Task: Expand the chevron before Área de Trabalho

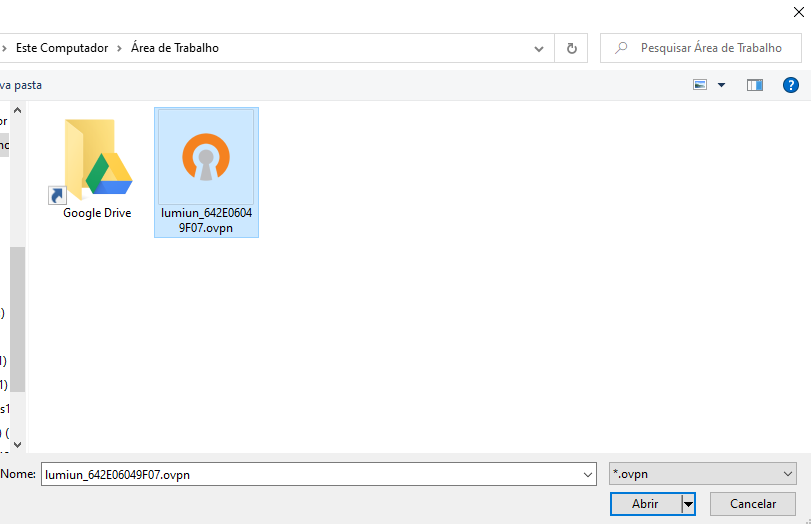Action: (x=119, y=48)
